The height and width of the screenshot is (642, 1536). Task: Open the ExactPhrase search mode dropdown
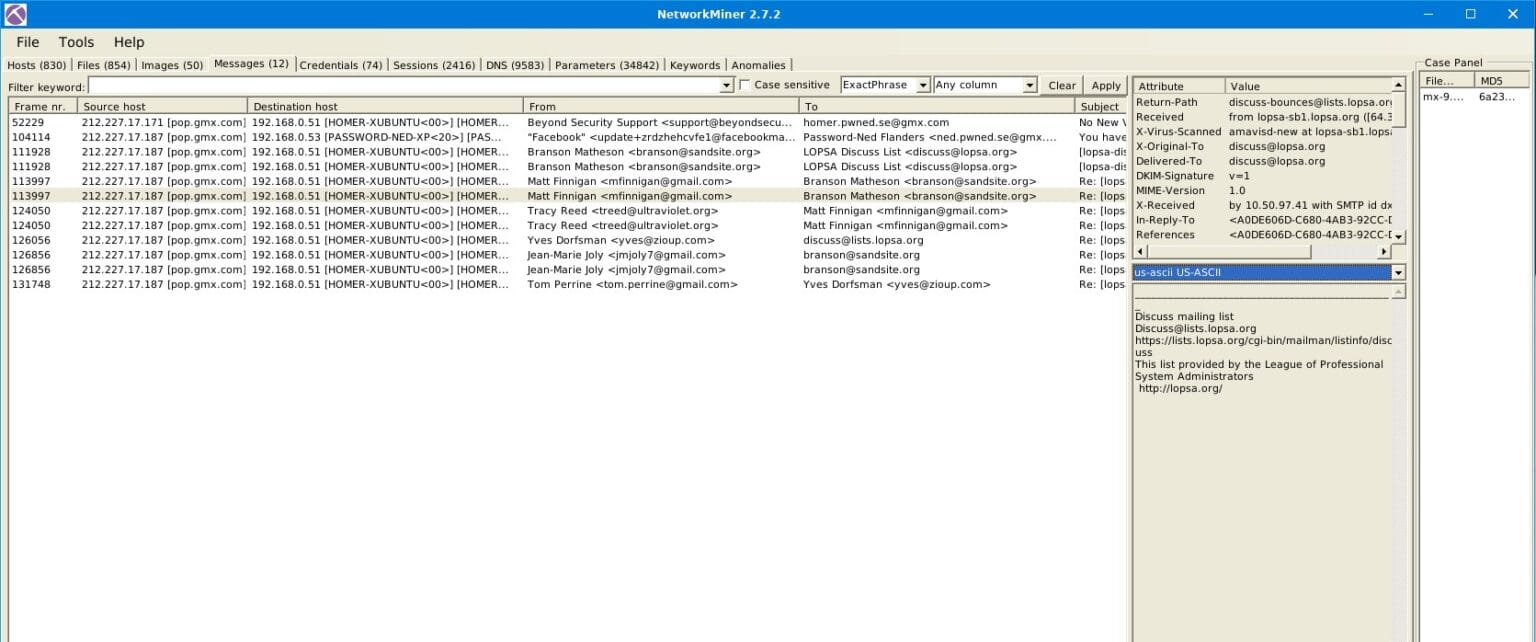(922, 84)
